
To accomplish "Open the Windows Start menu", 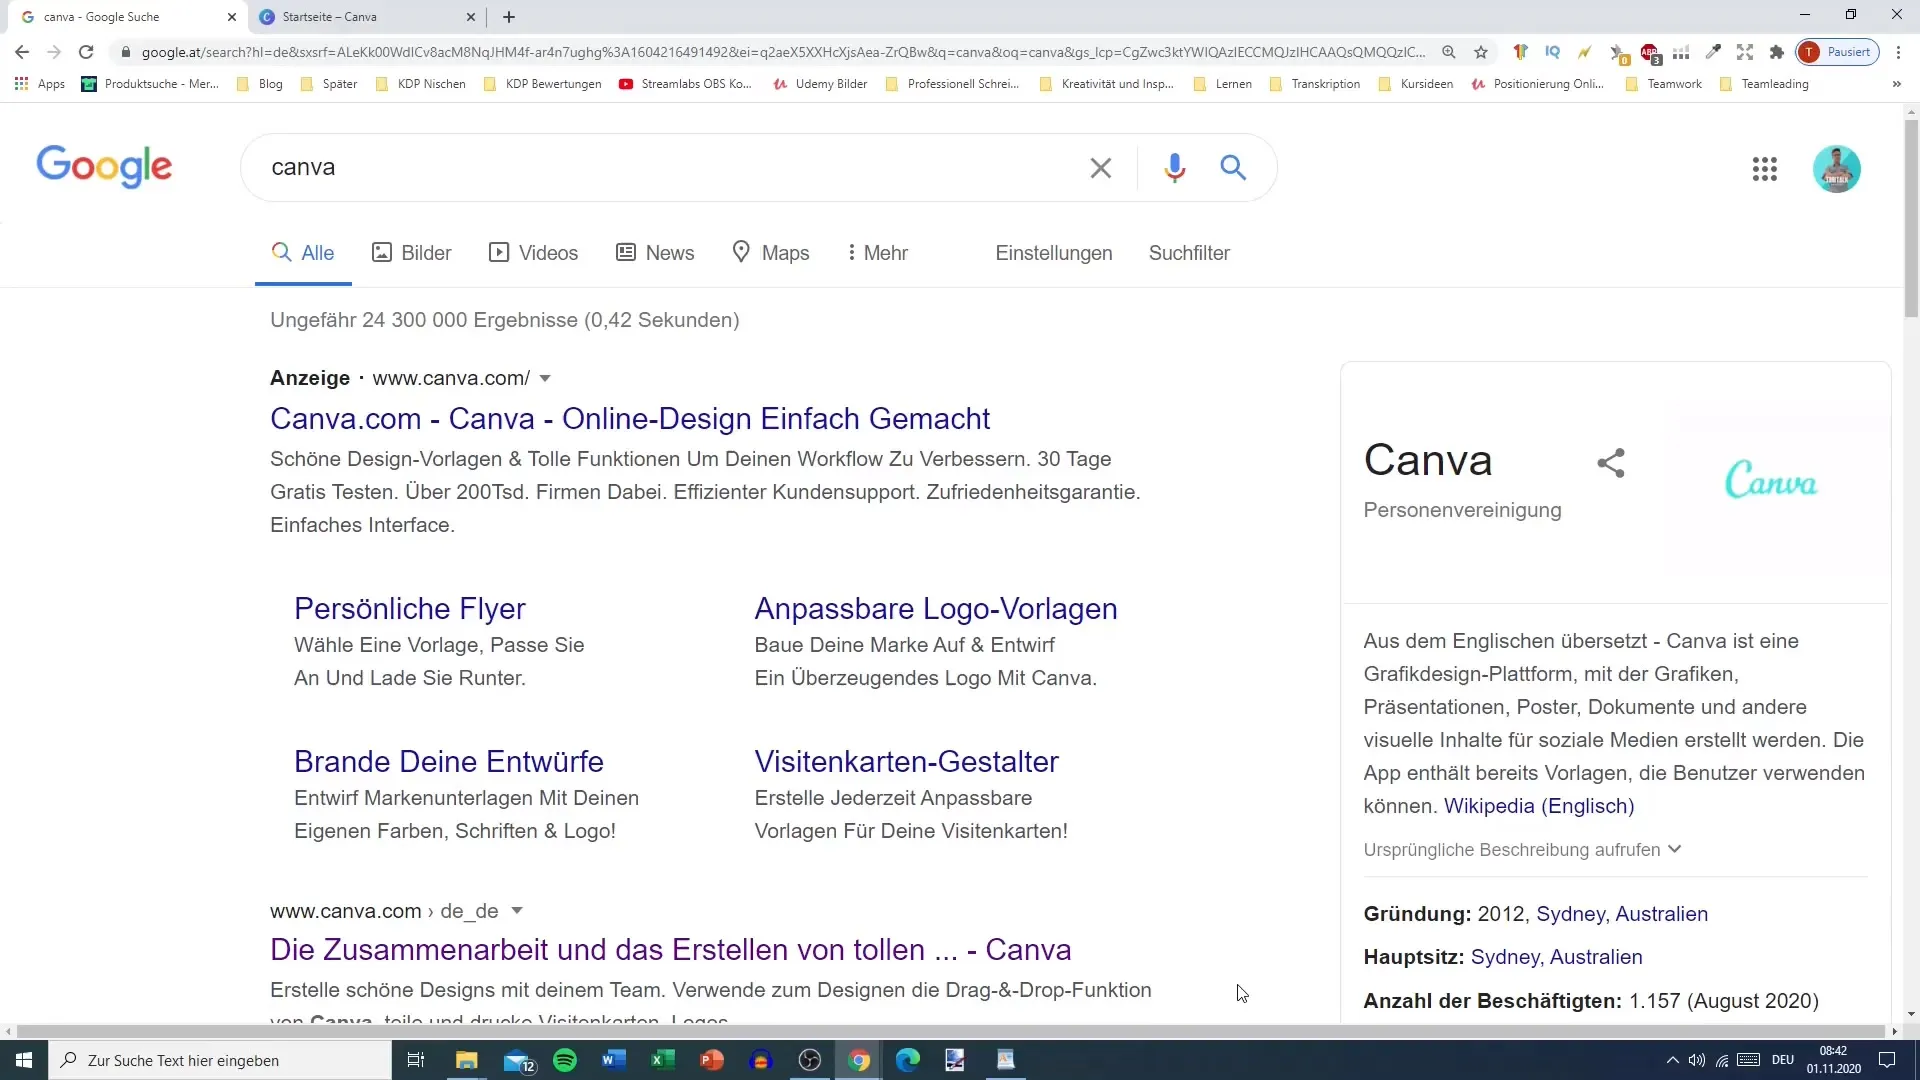I will pyautogui.click(x=24, y=1060).
